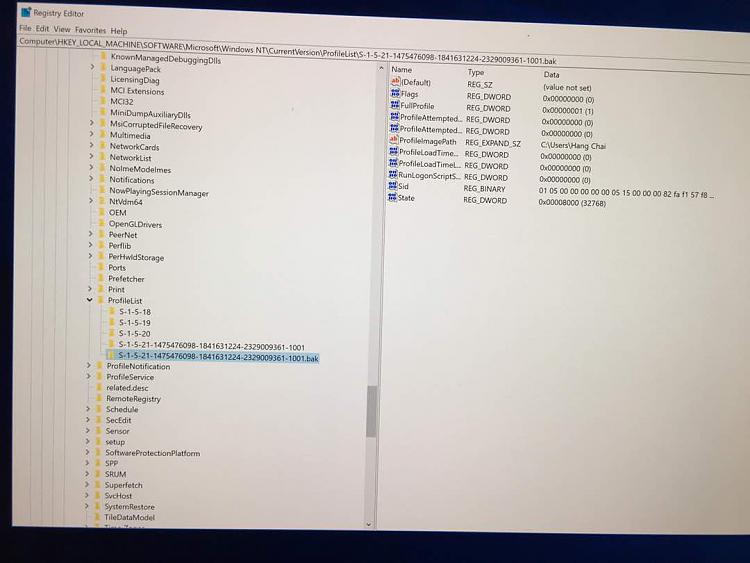Select the S-1-5-20 folder icon
This screenshot has width=750, height=563.
pyautogui.click(x=111, y=333)
